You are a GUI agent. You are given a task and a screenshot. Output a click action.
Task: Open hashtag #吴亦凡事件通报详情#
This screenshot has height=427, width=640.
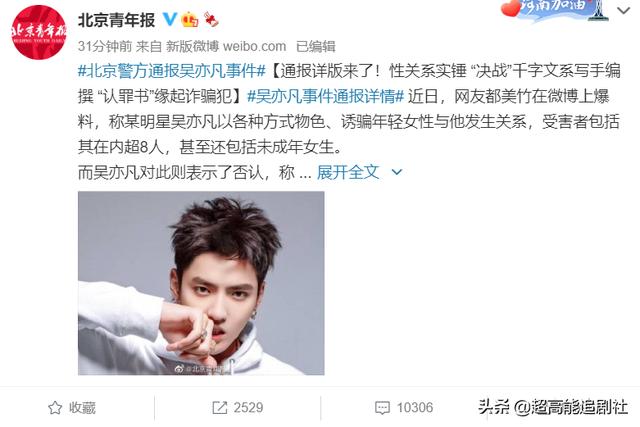[326, 96]
